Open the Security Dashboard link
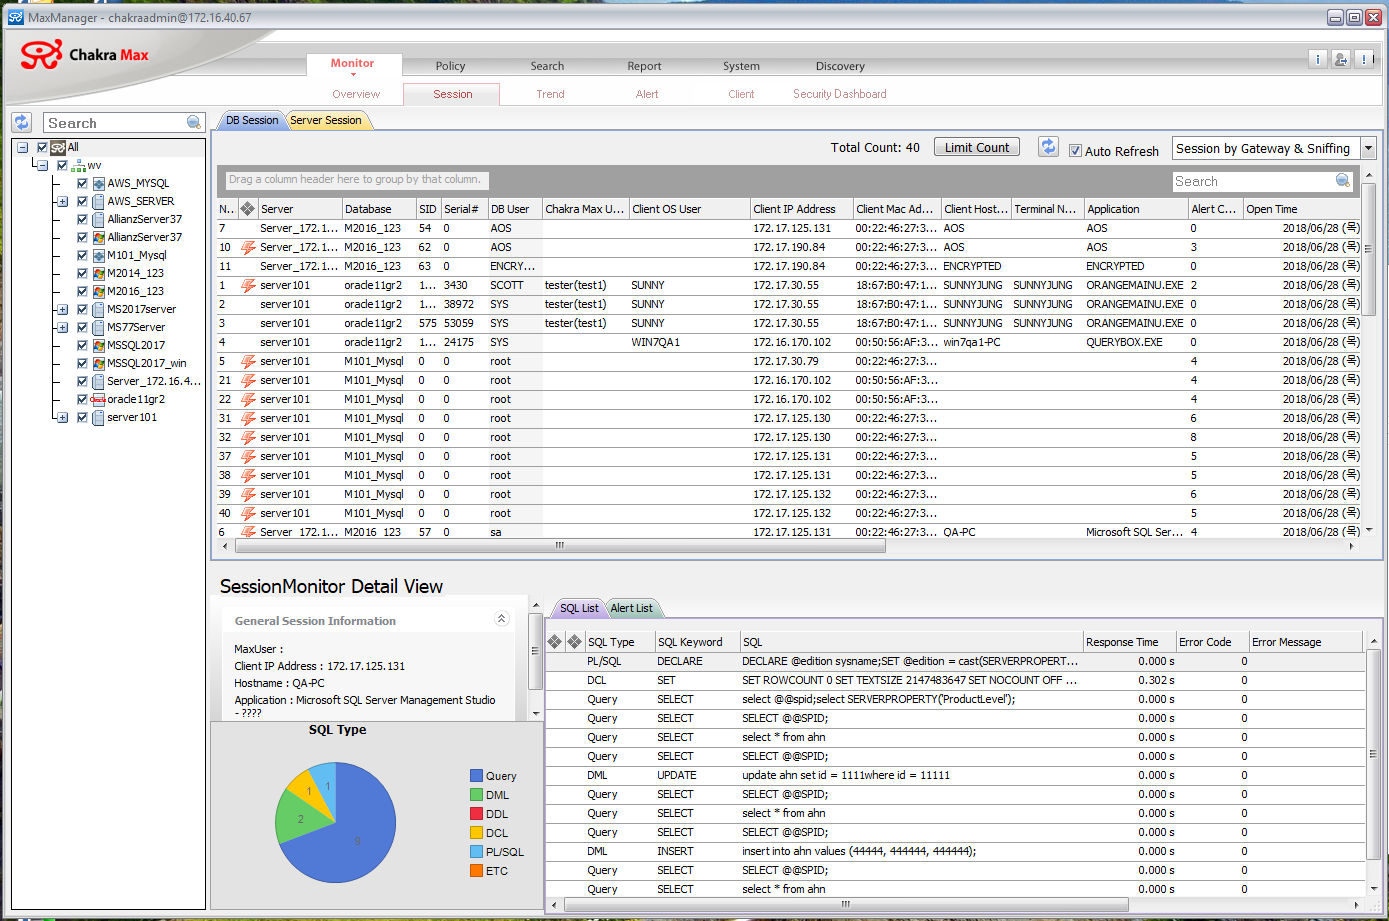The width and height of the screenshot is (1389, 921). [x=840, y=94]
